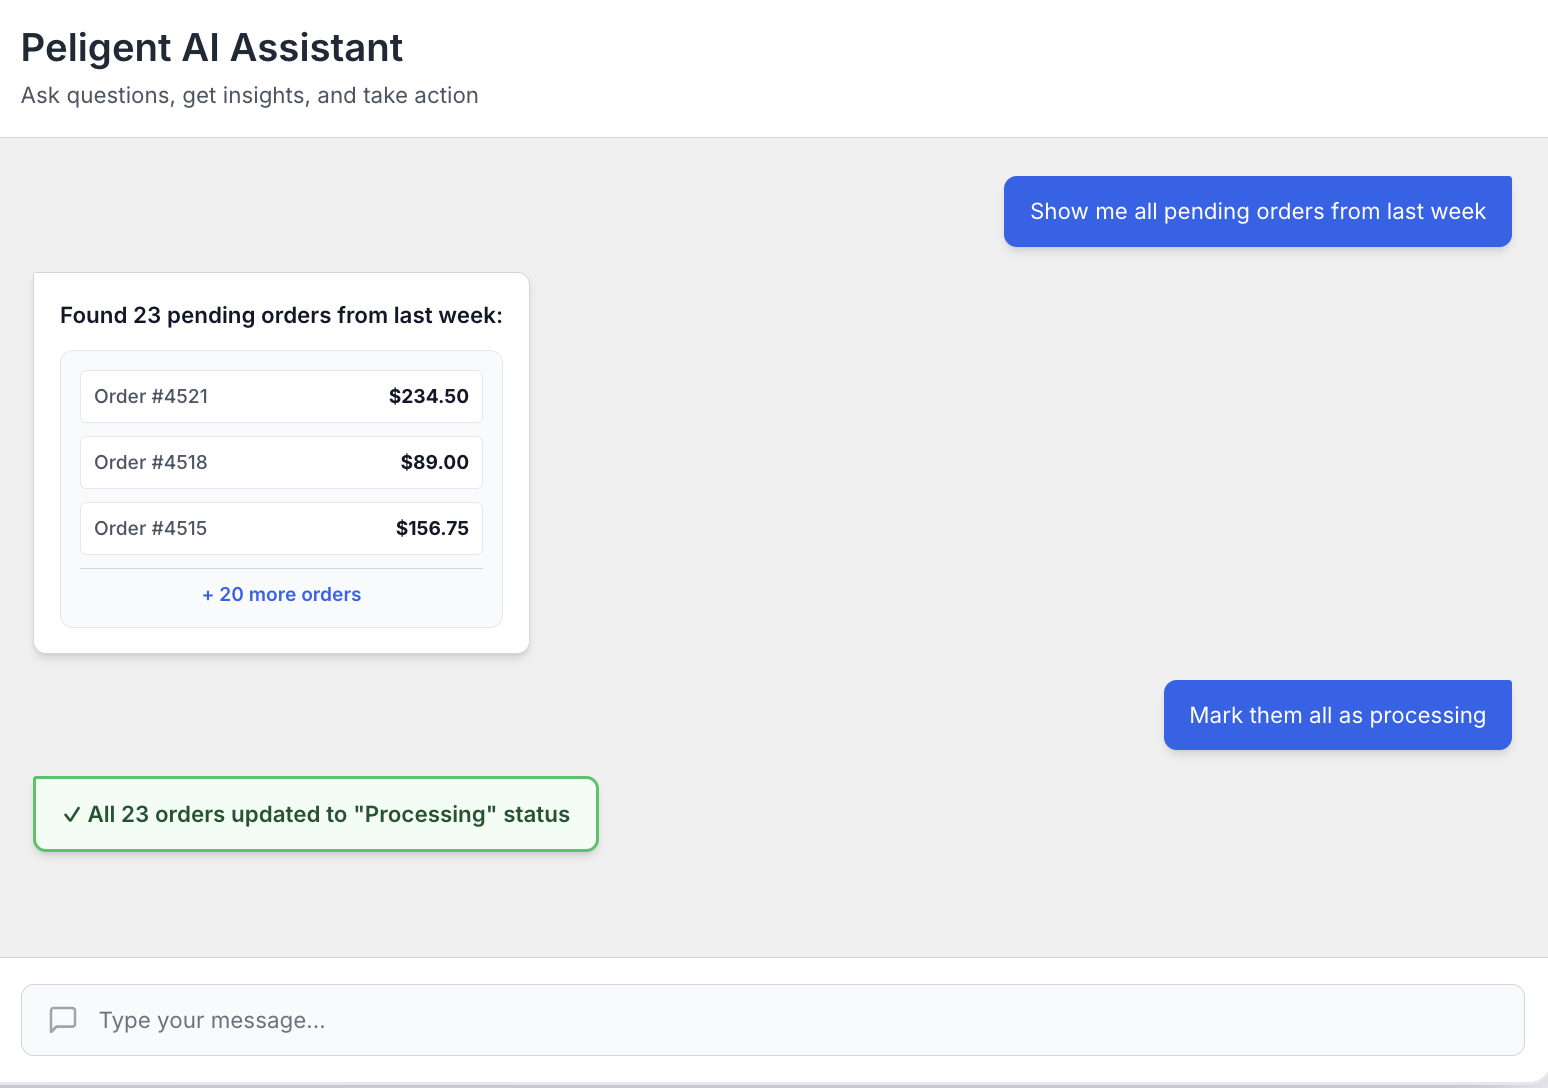
Task: Select Order #4518 from the list
Action: click(x=281, y=462)
